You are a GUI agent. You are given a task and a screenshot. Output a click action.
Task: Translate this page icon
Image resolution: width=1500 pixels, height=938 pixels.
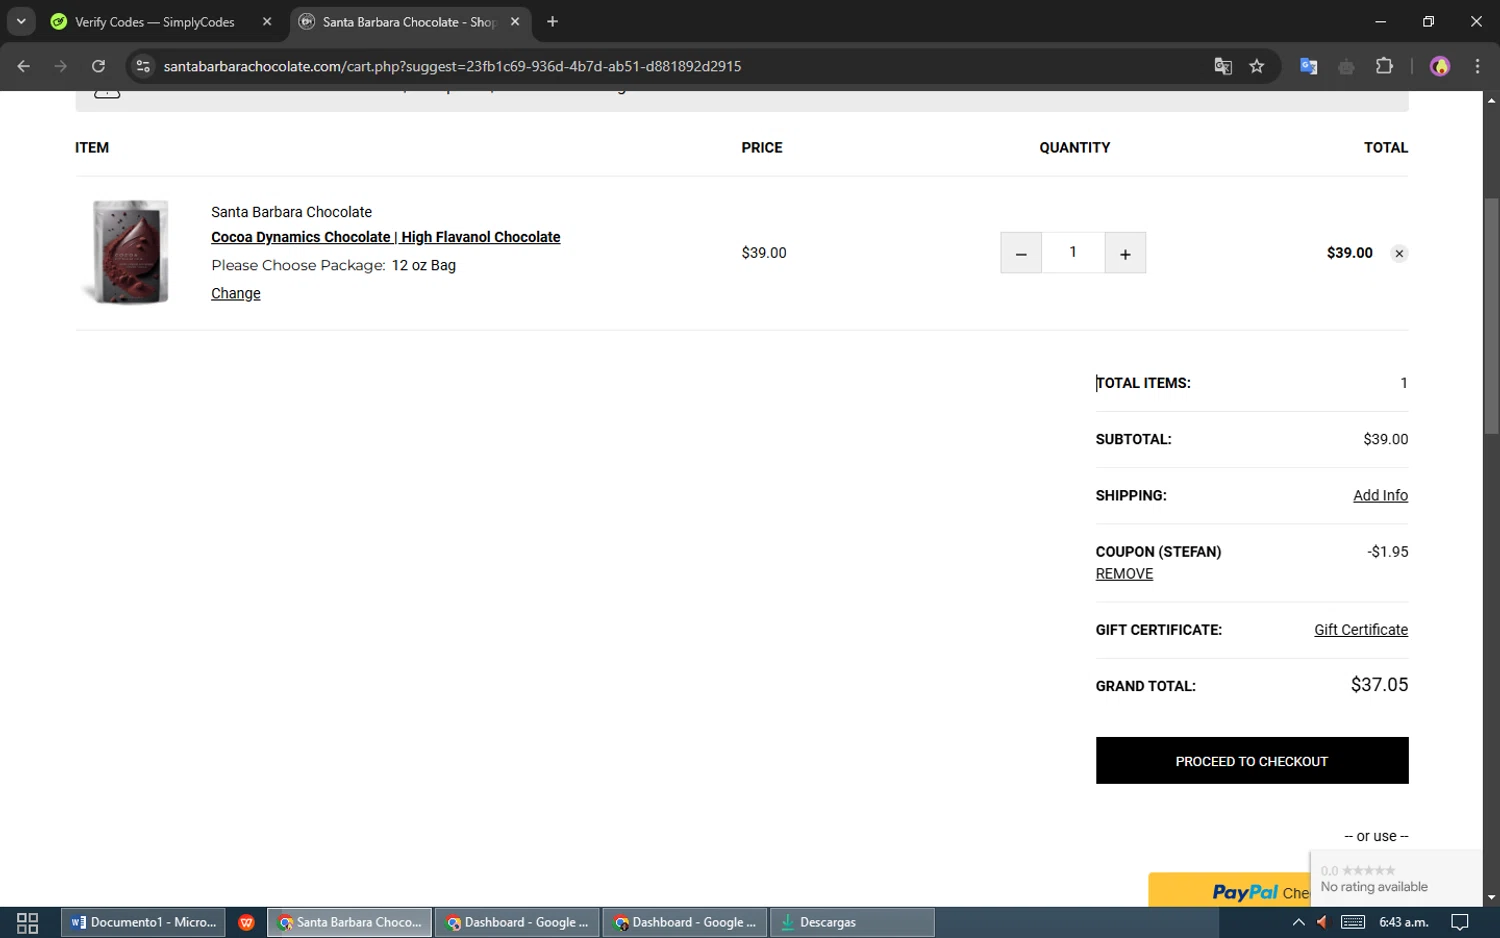(1223, 66)
